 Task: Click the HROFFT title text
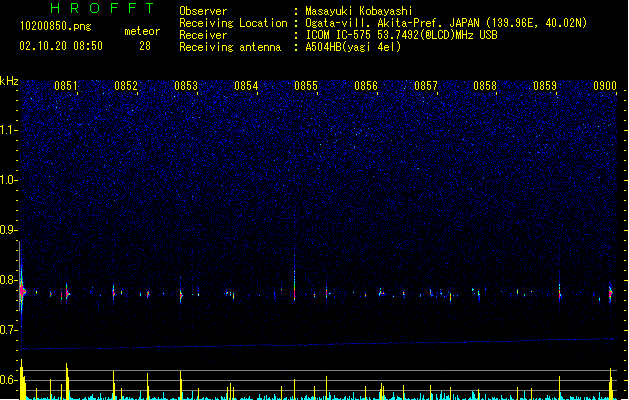[103, 8]
